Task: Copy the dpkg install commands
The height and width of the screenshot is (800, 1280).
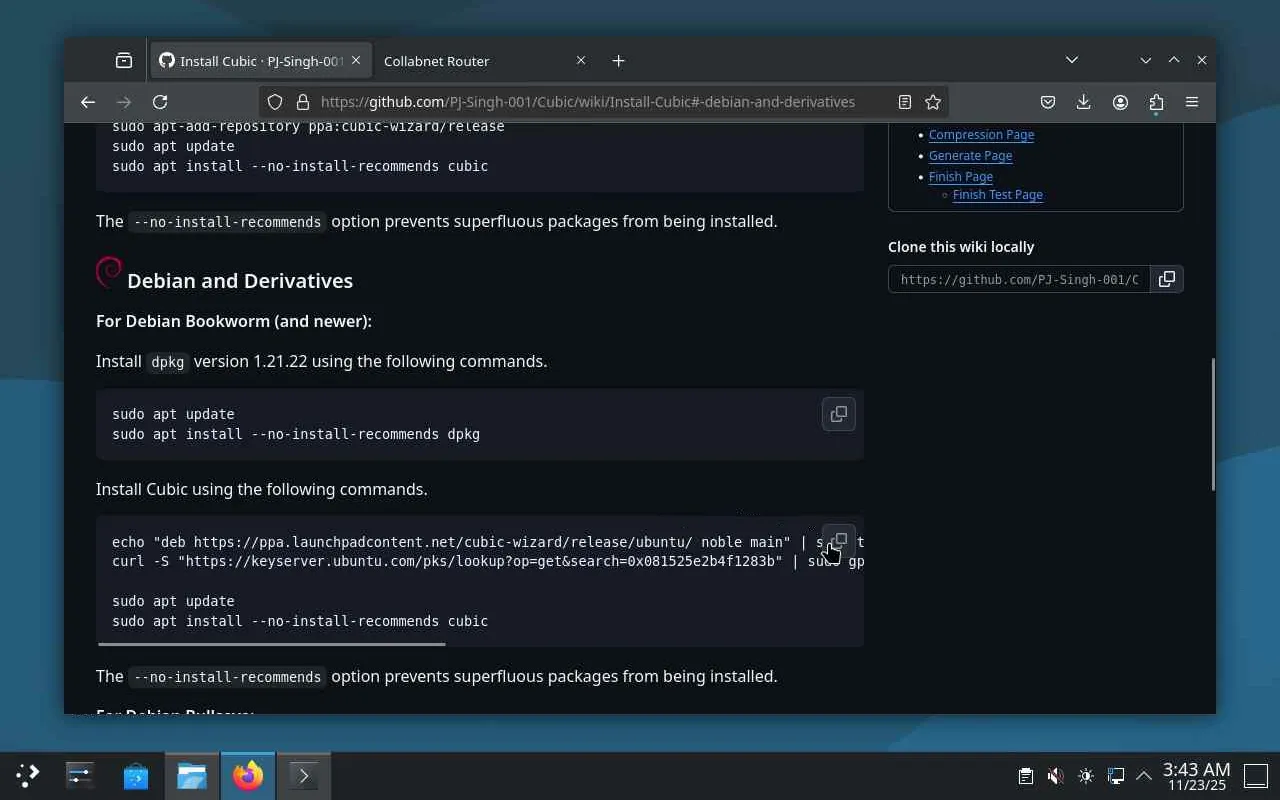Action: click(x=839, y=414)
